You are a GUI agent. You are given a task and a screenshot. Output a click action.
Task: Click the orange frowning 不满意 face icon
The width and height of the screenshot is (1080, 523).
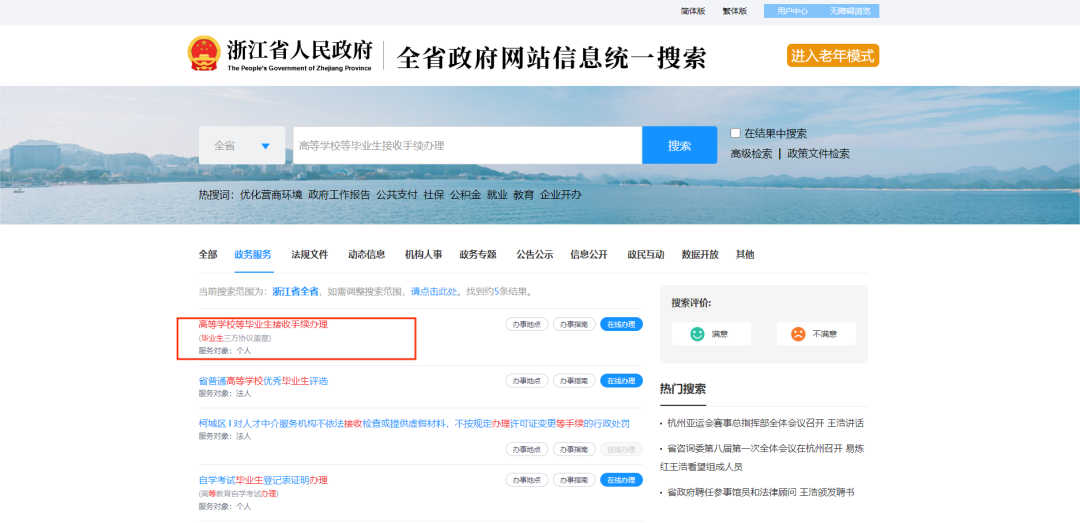(x=798, y=334)
